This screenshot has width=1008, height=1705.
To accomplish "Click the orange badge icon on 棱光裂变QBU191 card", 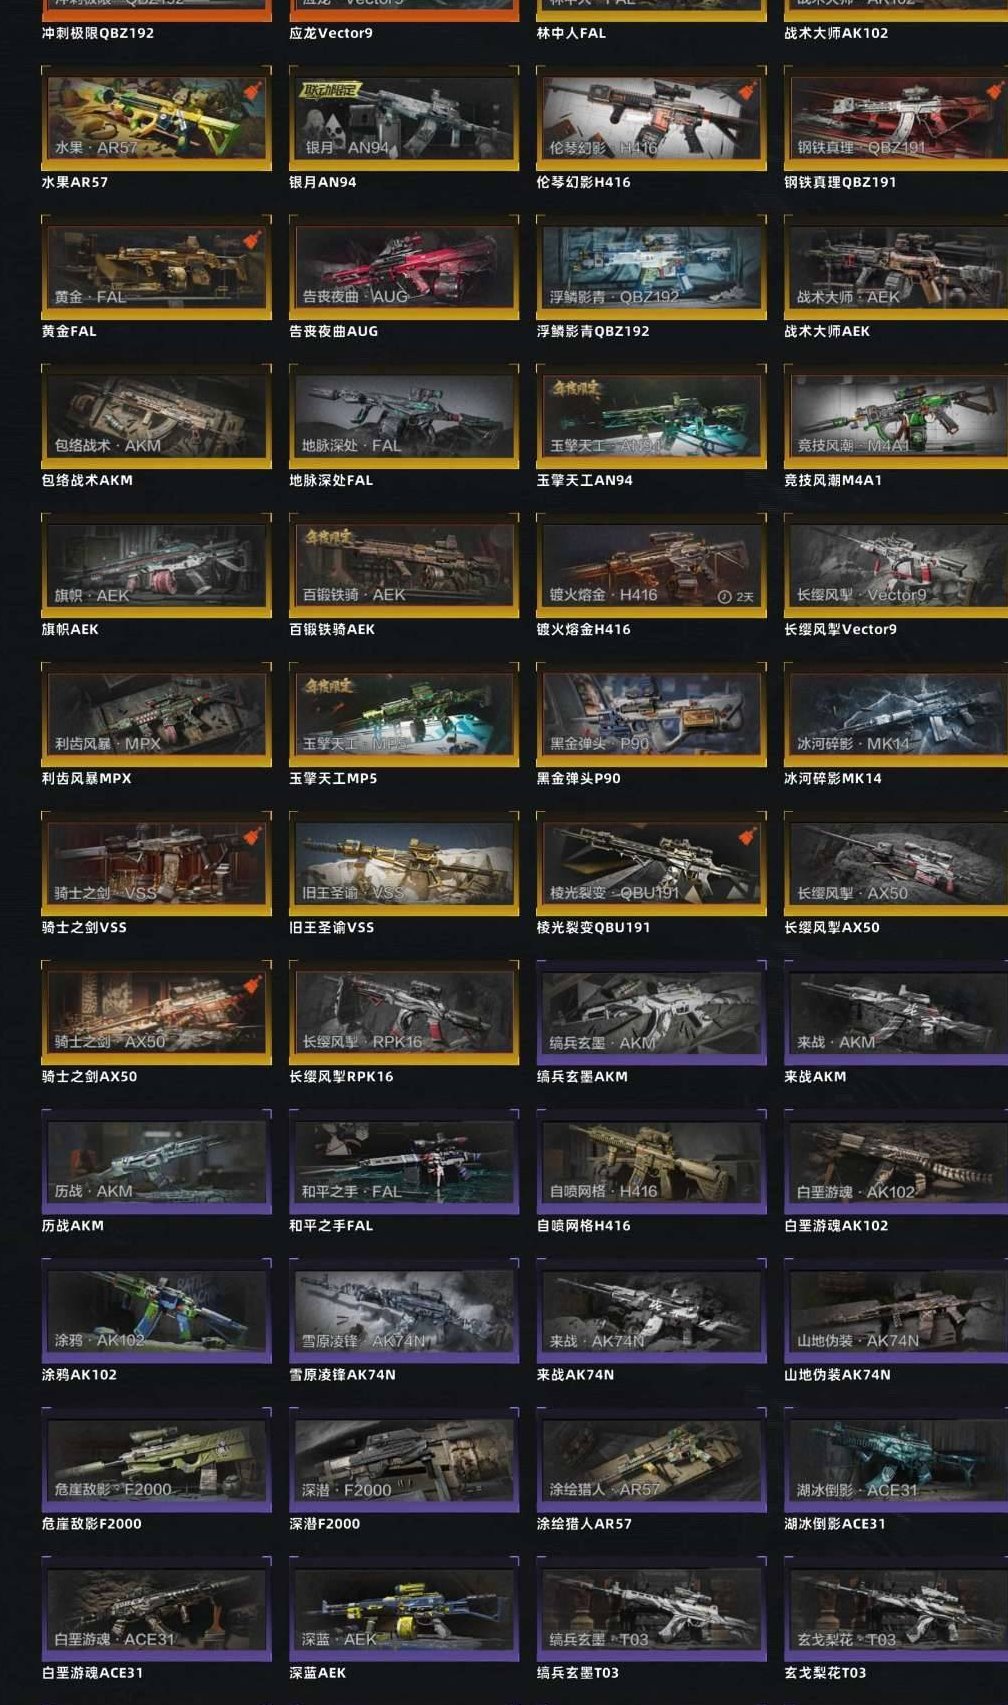I will [x=749, y=837].
